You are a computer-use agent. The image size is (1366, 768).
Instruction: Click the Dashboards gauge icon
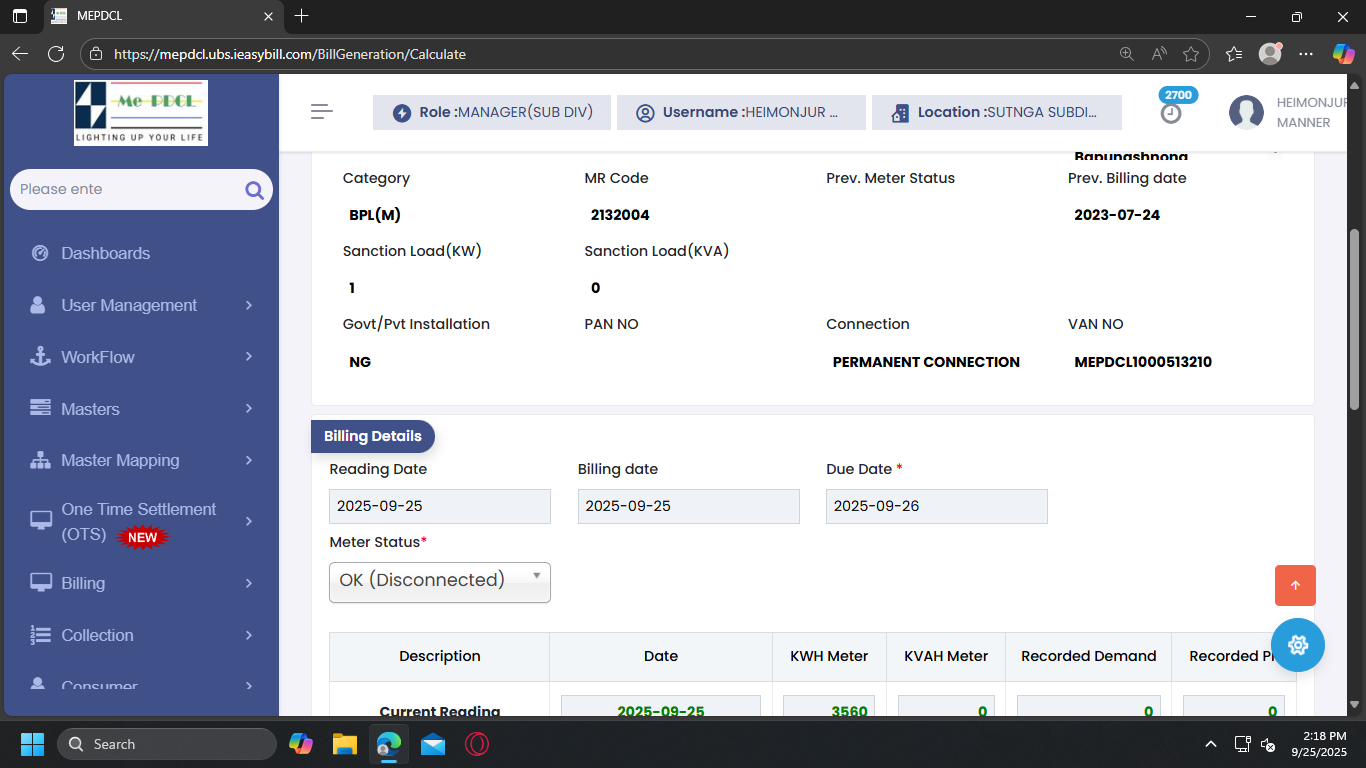(x=40, y=253)
